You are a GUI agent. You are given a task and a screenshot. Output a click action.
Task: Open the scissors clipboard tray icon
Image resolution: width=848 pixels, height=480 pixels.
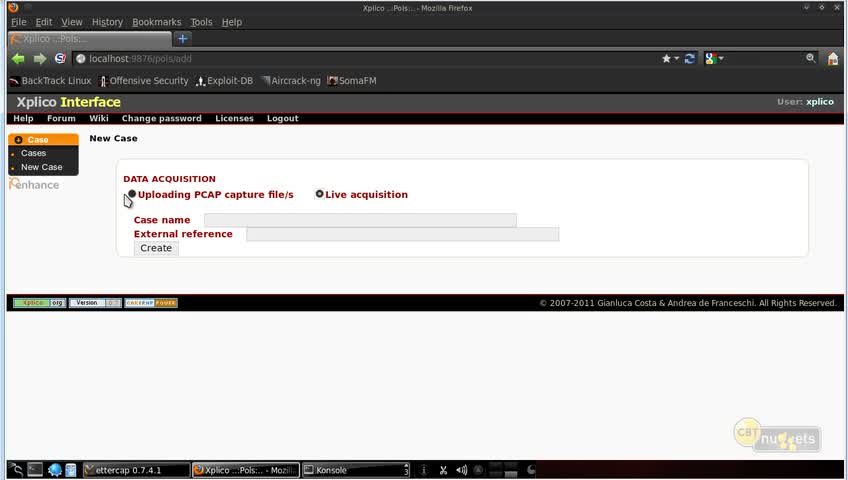coord(443,470)
